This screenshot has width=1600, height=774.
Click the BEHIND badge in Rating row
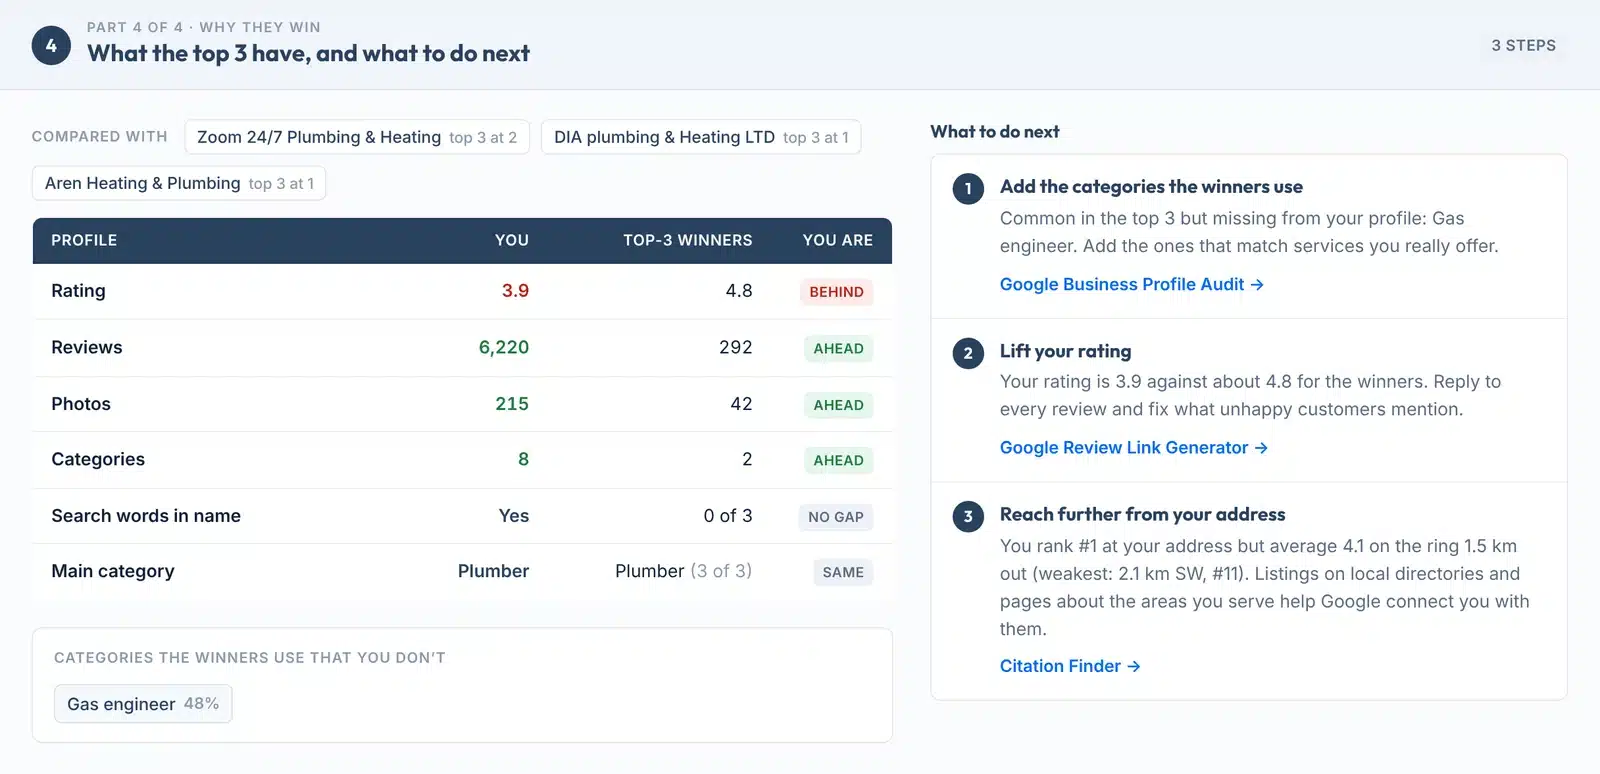point(836,292)
